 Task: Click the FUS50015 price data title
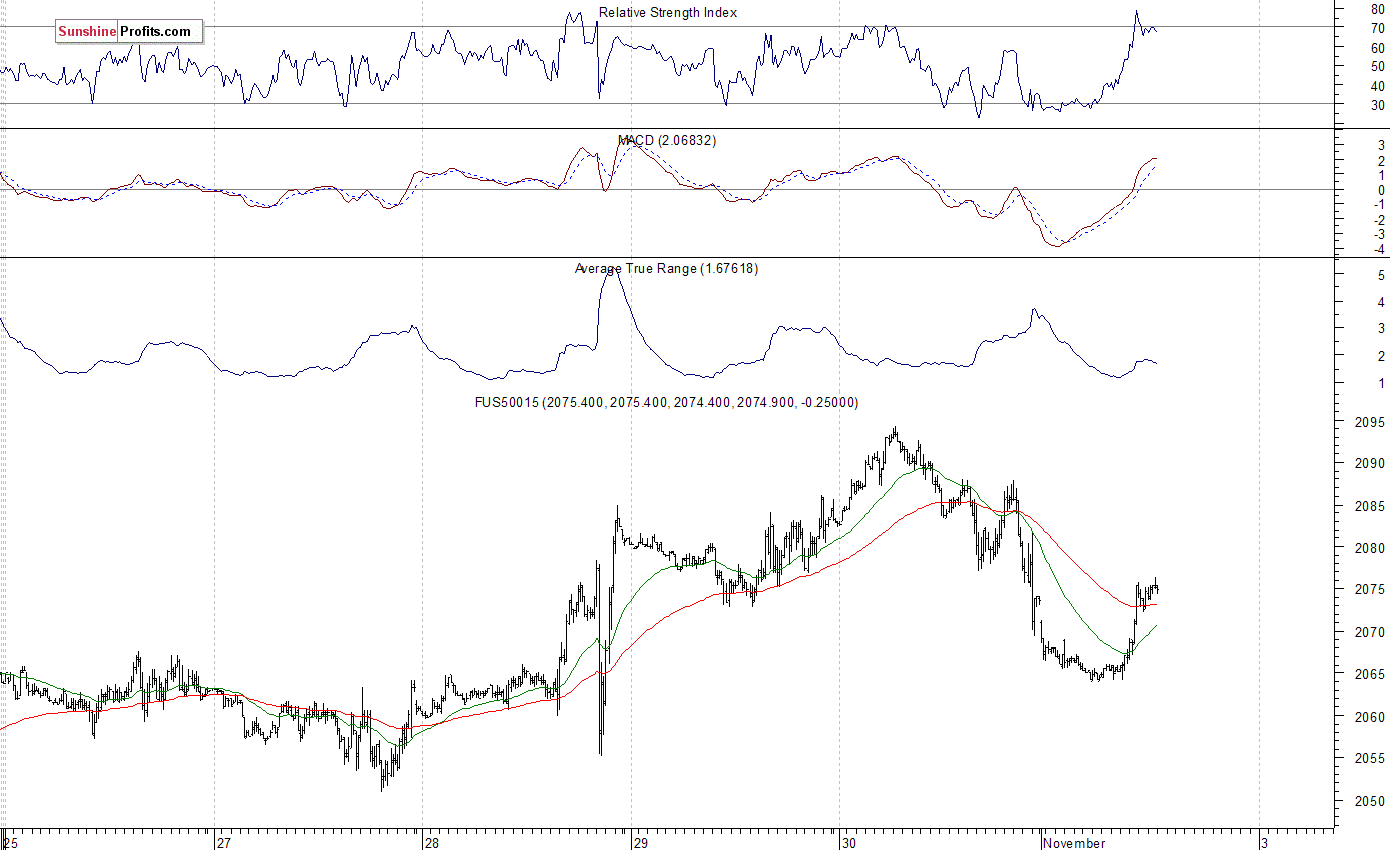[x=666, y=402]
